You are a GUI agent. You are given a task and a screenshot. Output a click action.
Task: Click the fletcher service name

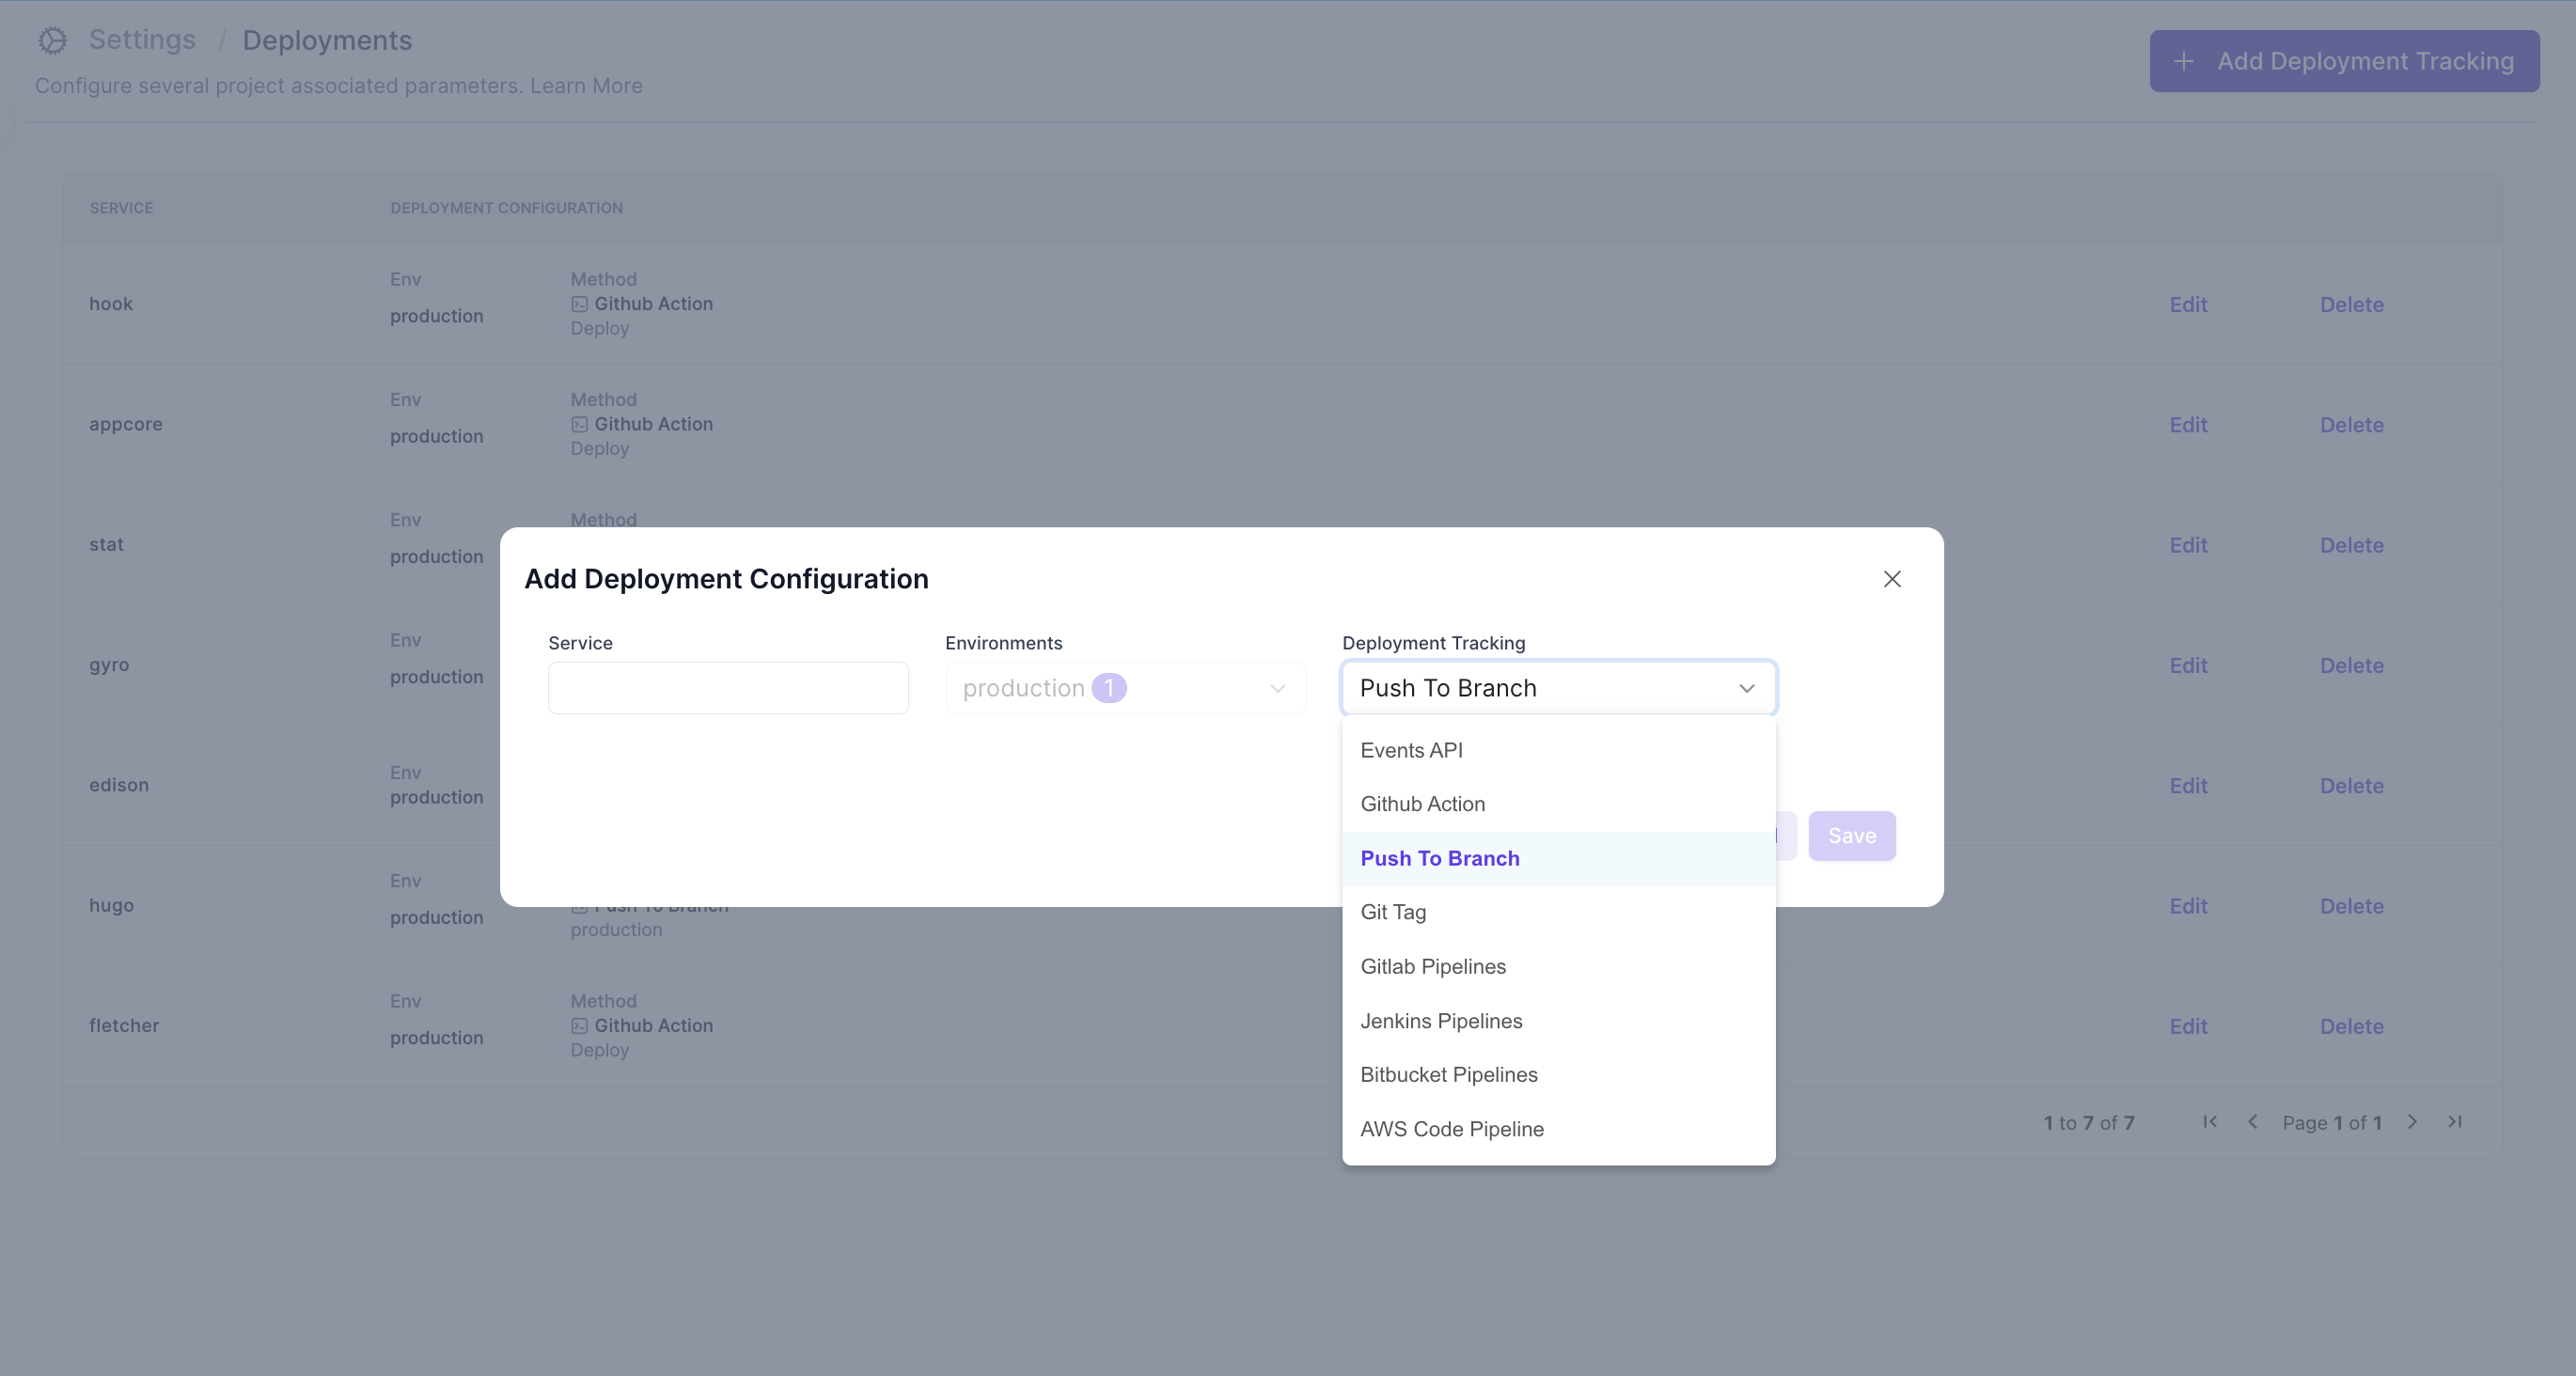(124, 1026)
